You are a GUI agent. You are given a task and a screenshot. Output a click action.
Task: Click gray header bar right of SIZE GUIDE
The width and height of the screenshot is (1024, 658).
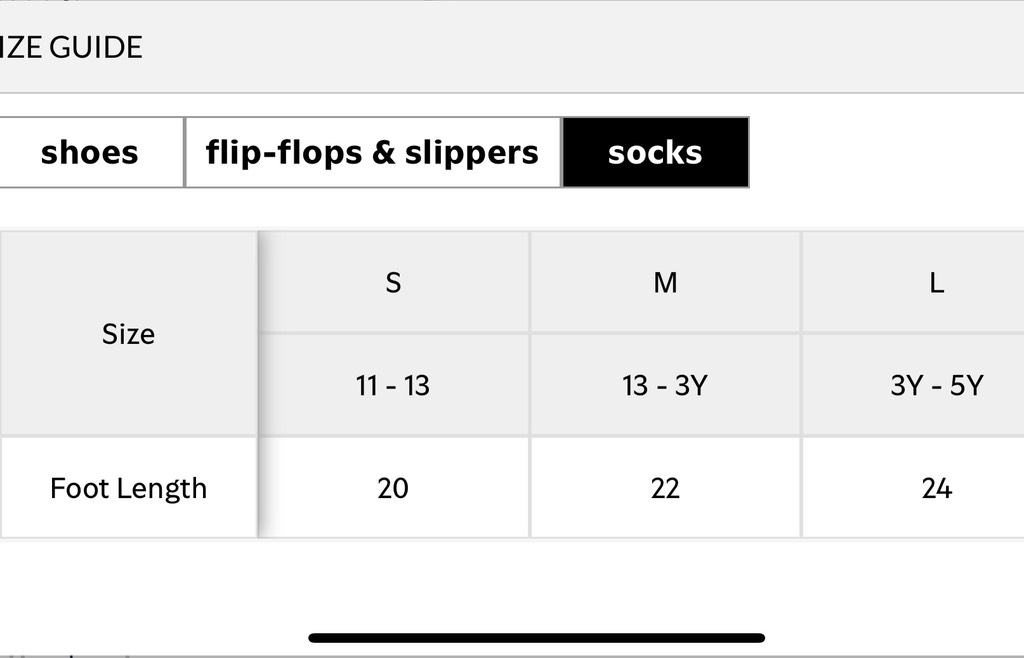(600, 47)
